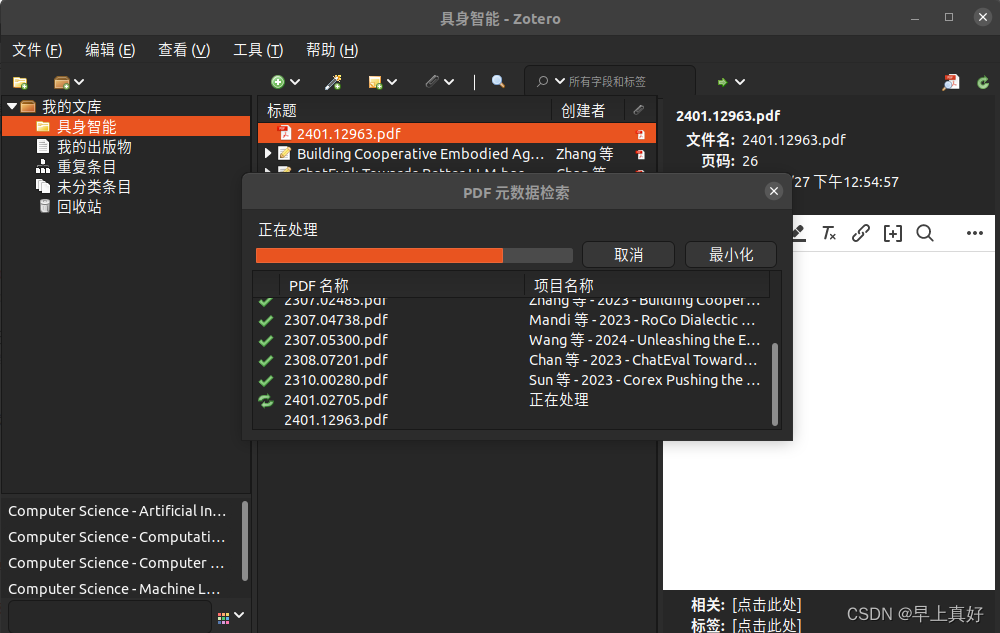Close the PDF 元数据检索 dialog
The width and height of the screenshot is (1000, 633).
coord(774,191)
